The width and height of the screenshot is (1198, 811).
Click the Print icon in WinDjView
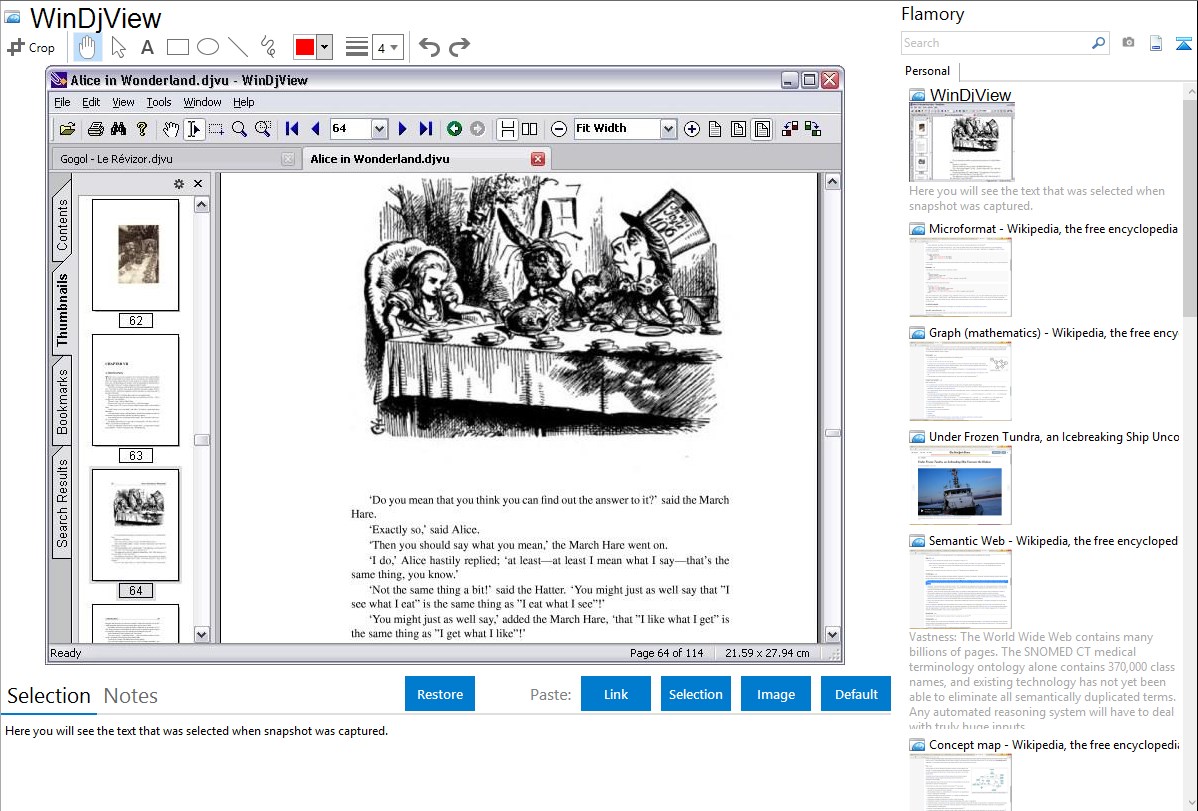click(x=96, y=128)
